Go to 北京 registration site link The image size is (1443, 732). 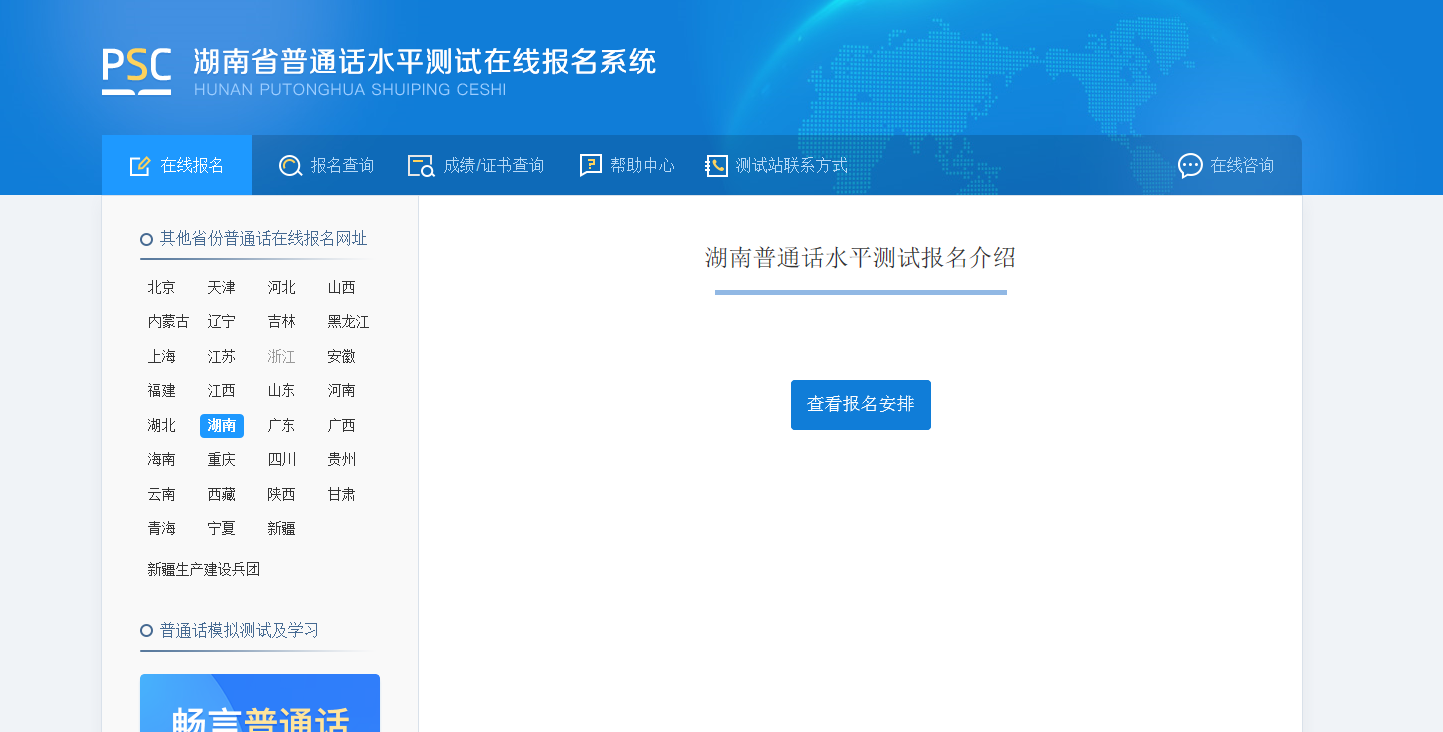[x=162, y=288]
